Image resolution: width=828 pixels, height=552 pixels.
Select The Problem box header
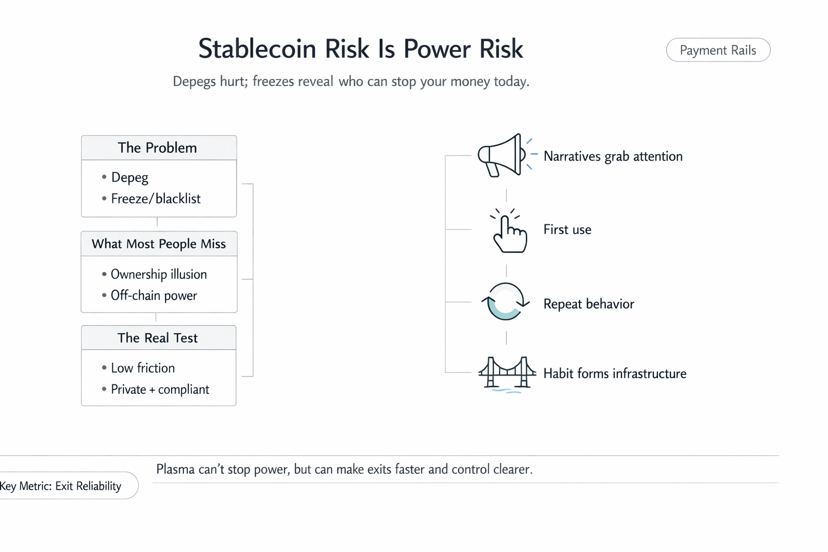click(158, 148)
